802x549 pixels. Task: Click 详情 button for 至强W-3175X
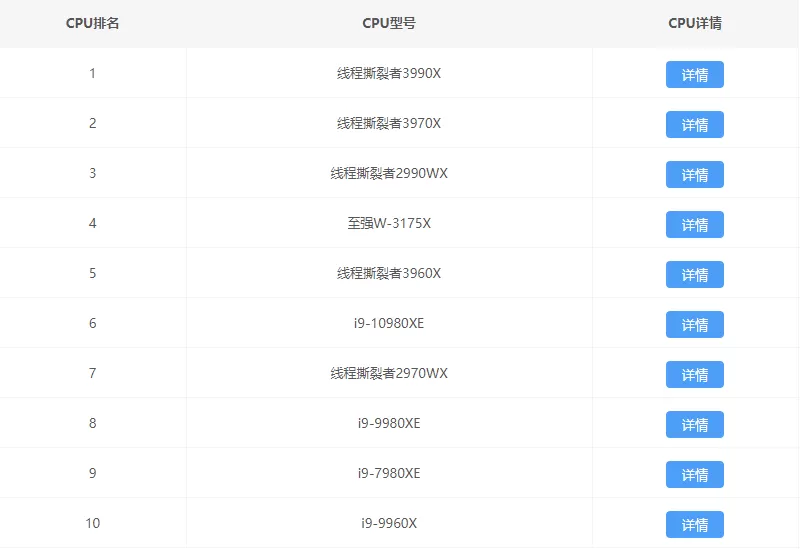pyautogui.click(x=694, y=224)
